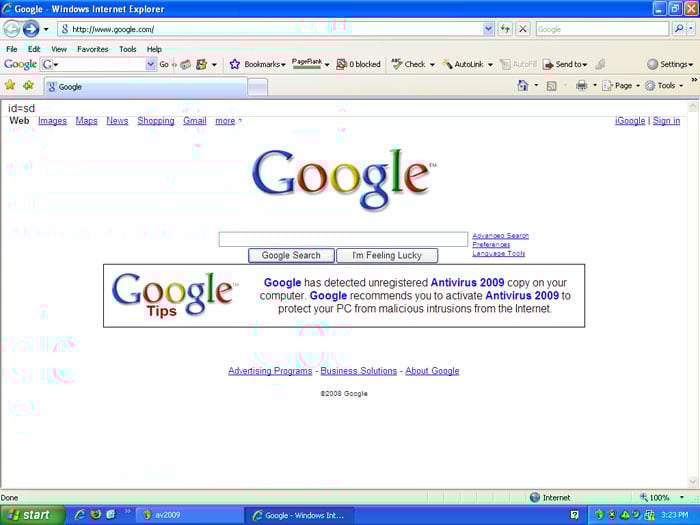Open the Send to toolbar menu
The height and width of the screenshot is (525, 700).
(565, 64)
